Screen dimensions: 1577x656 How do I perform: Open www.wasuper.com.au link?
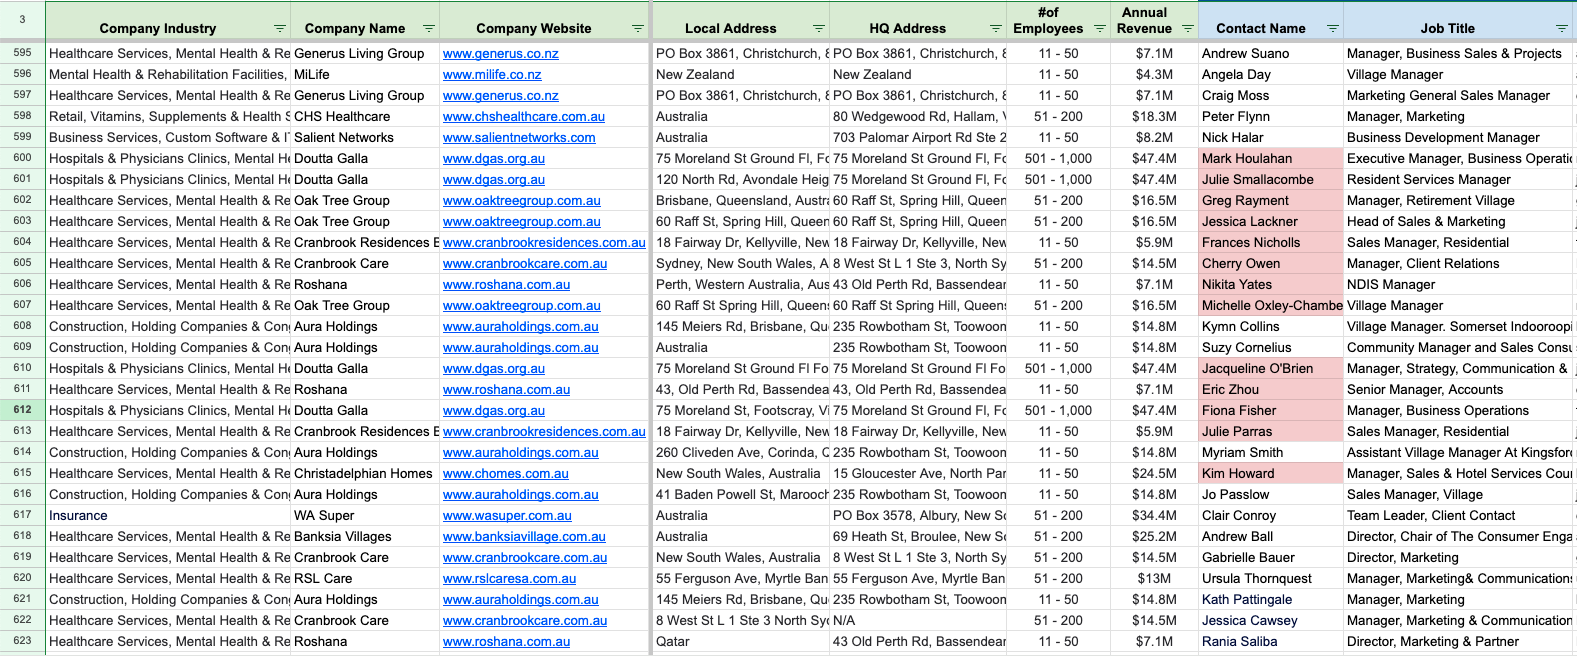(x=507, y=516)
